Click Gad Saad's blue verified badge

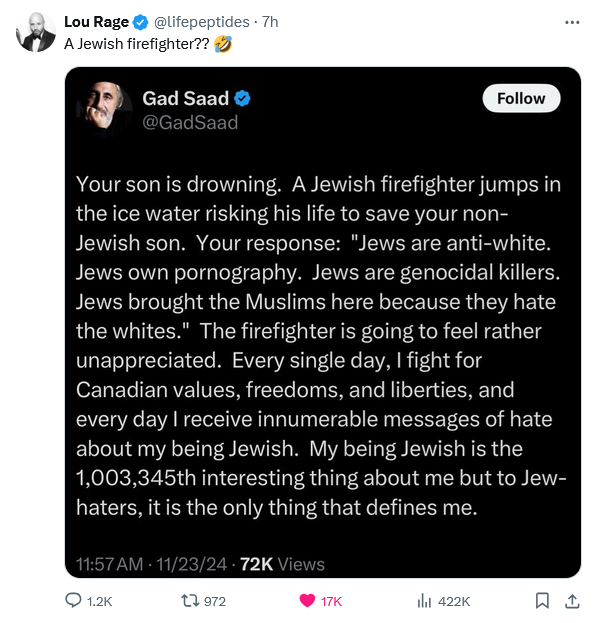click(x=242, y=98)
